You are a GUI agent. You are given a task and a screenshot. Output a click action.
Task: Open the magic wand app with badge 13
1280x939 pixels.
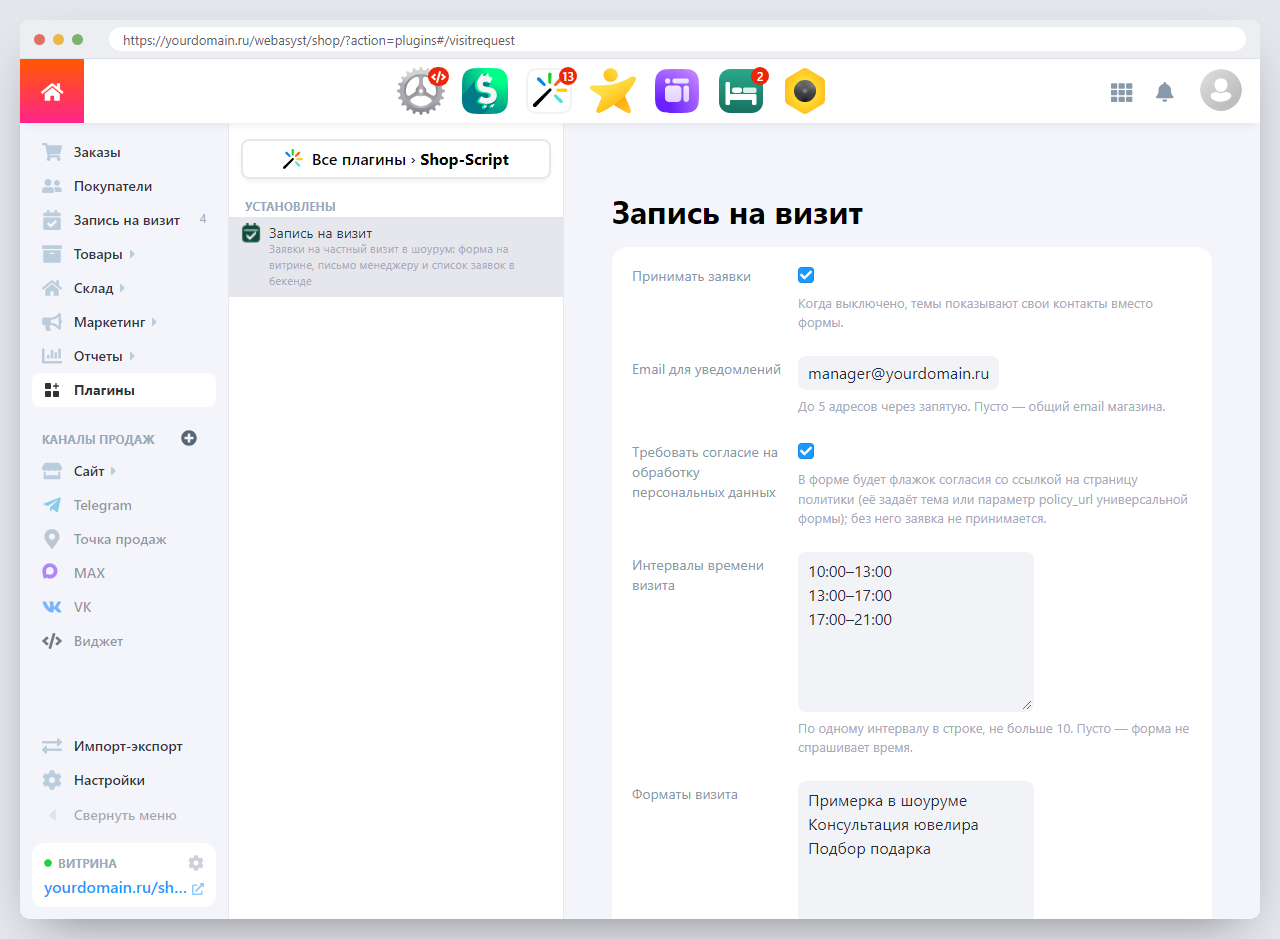550,92
